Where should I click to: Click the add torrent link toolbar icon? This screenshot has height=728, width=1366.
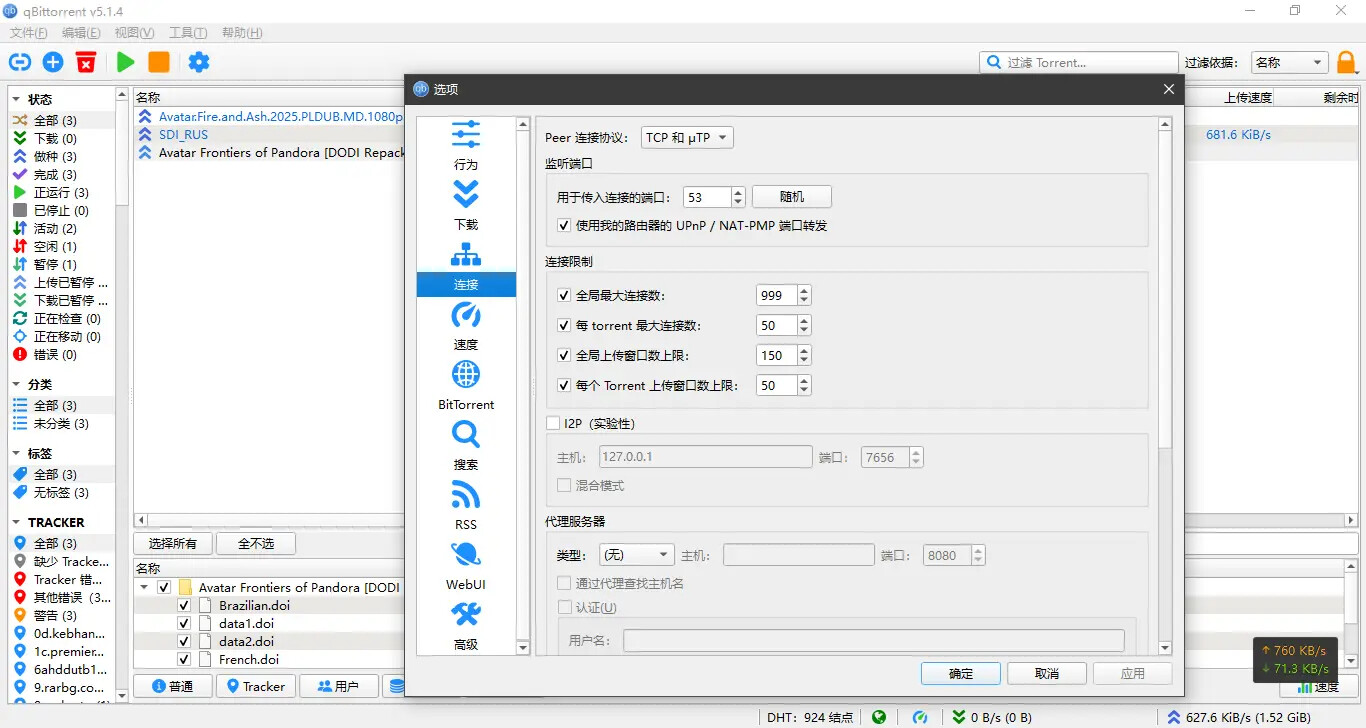[20, 62]
